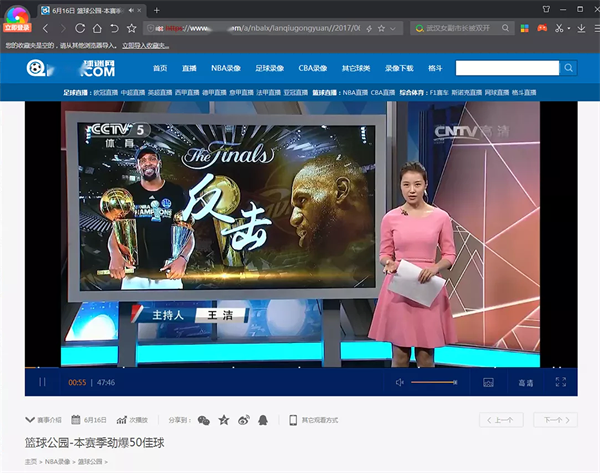600x473 pixels.
Task: Adjust the player volume slider
Action: (434, 382)
